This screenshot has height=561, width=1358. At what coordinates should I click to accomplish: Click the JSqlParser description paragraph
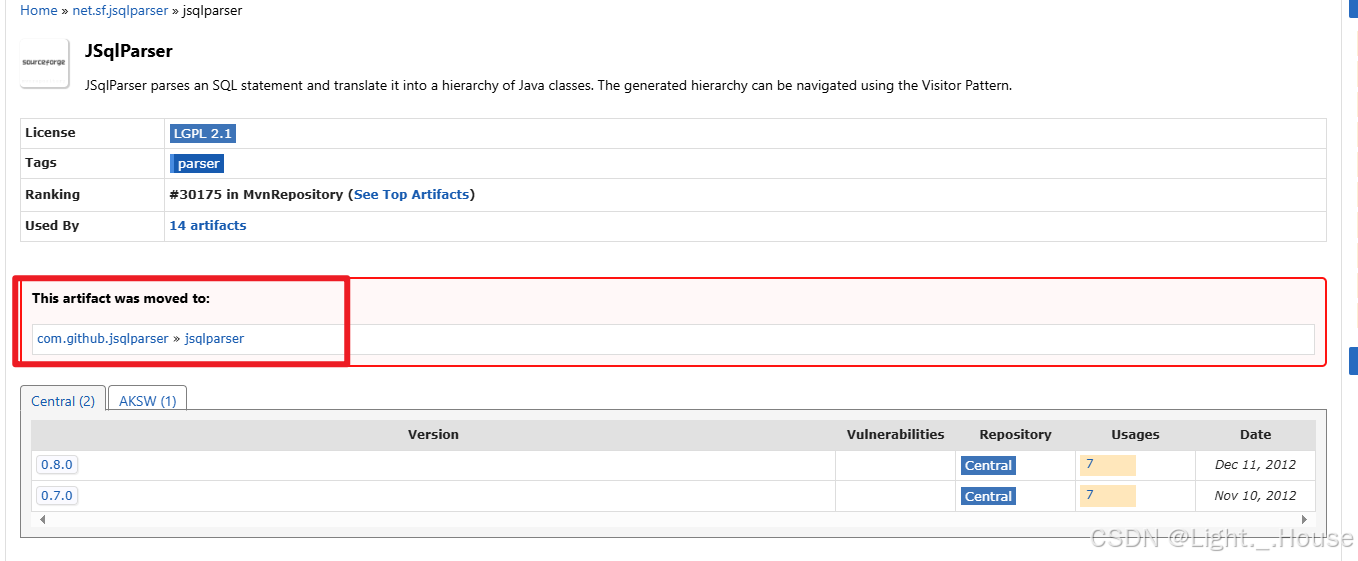tap(549, 85)
